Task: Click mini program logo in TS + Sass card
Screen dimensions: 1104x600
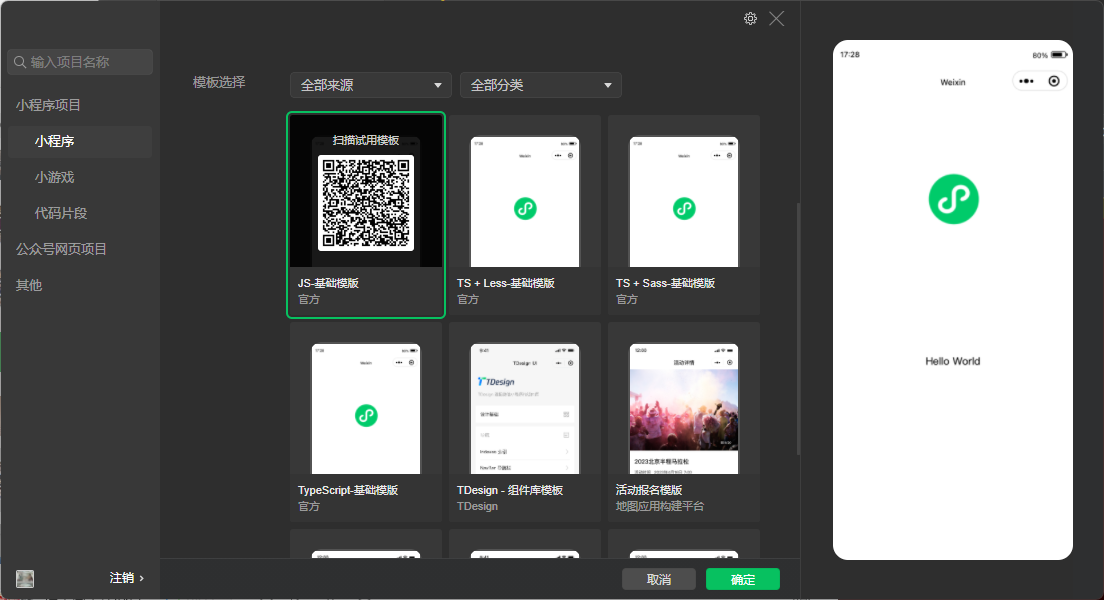Action: (684, 208)
